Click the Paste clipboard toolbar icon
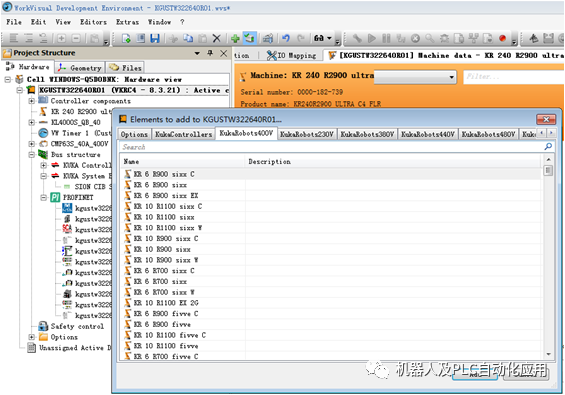This screenshot has width=565, height=395. click(203, 38)
